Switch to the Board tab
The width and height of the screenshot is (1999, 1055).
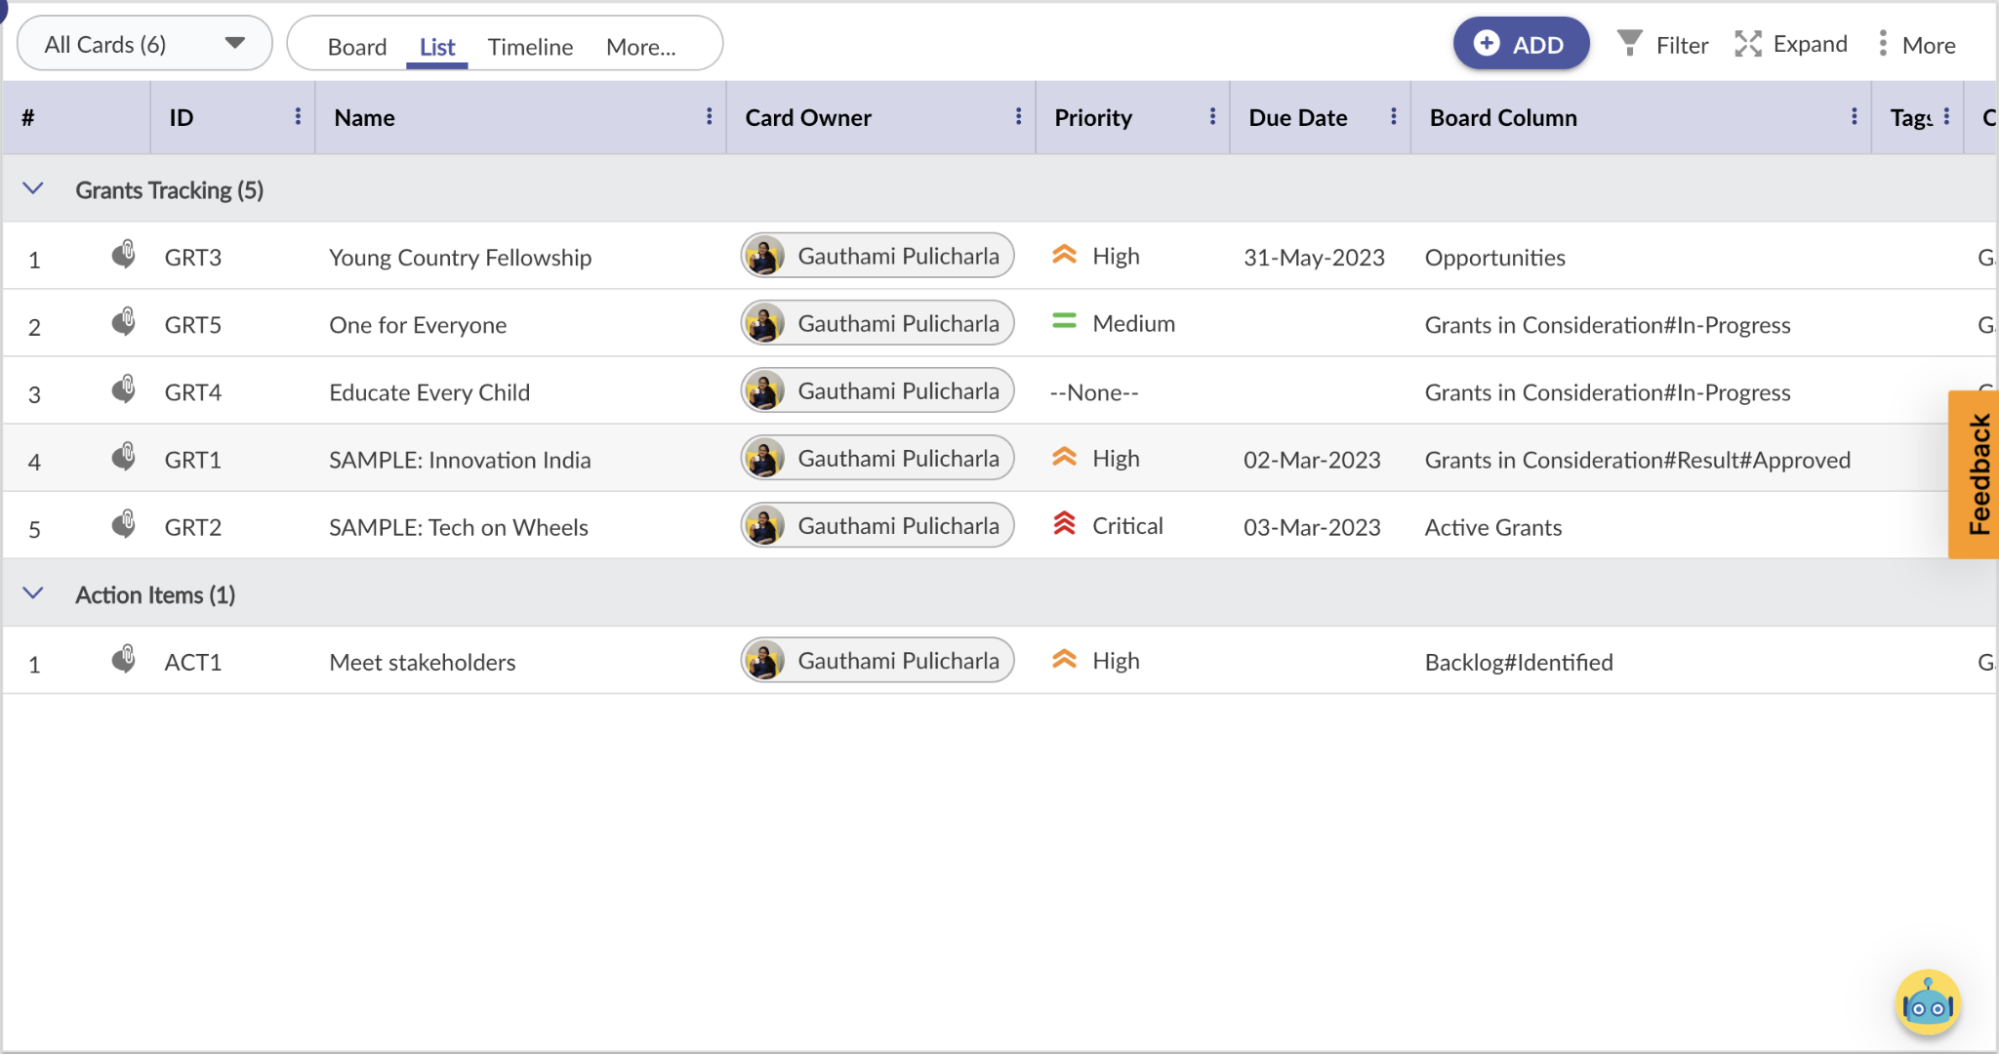pos(357,46)
